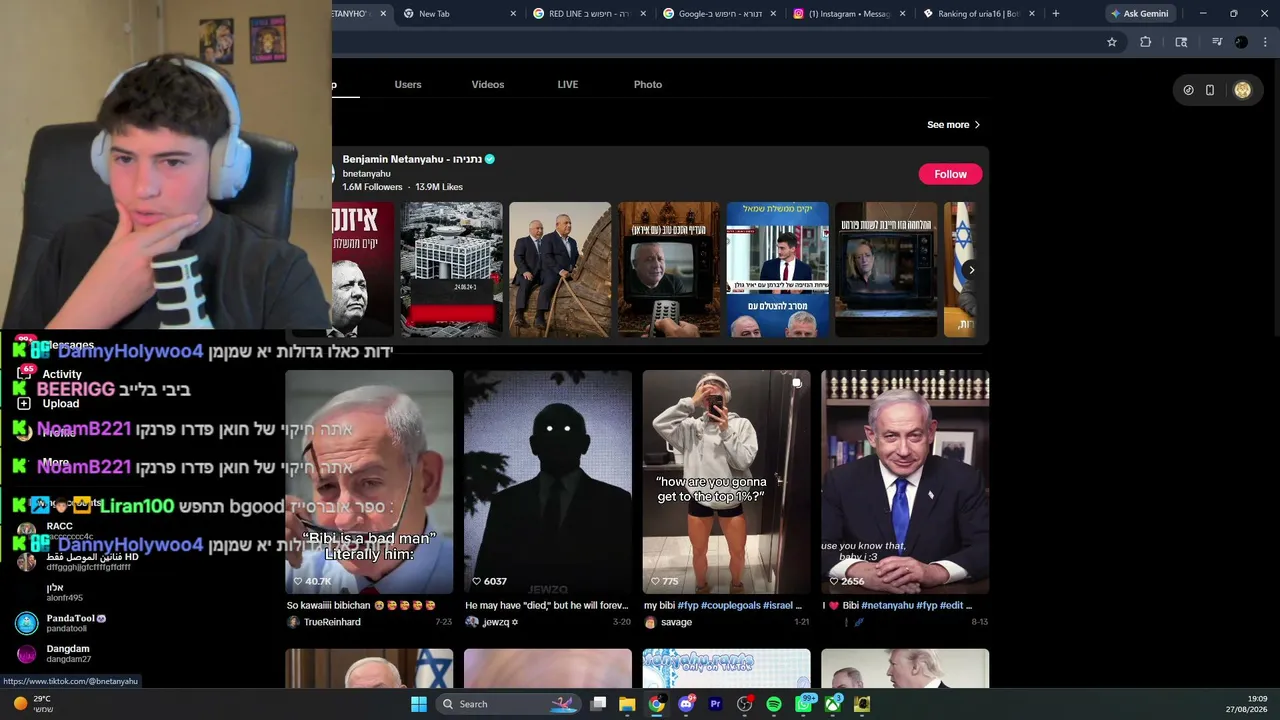This screenshot has width=1280, height=720.
Task: Open Upload in TikTok sidebar
Action: (60, 404)
